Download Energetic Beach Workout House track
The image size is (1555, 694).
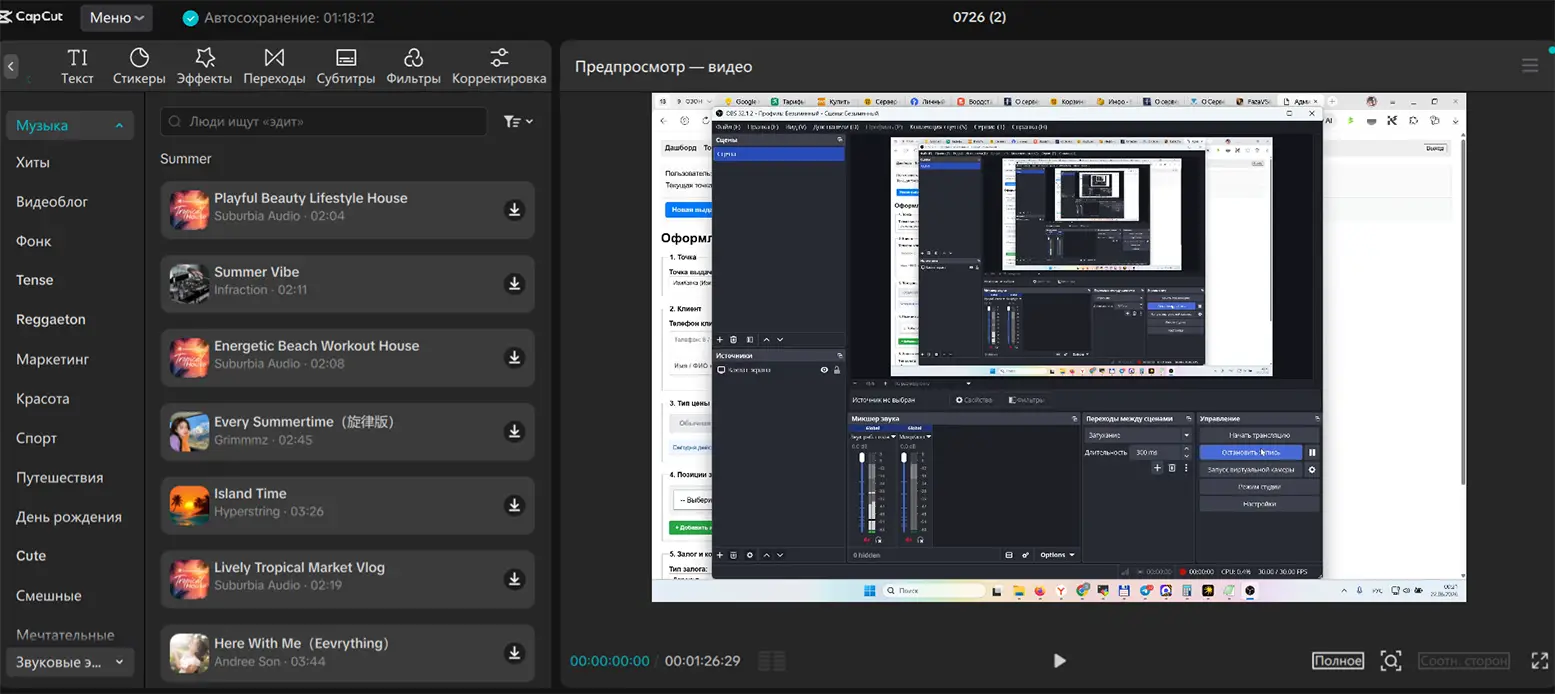click(514, 357)
